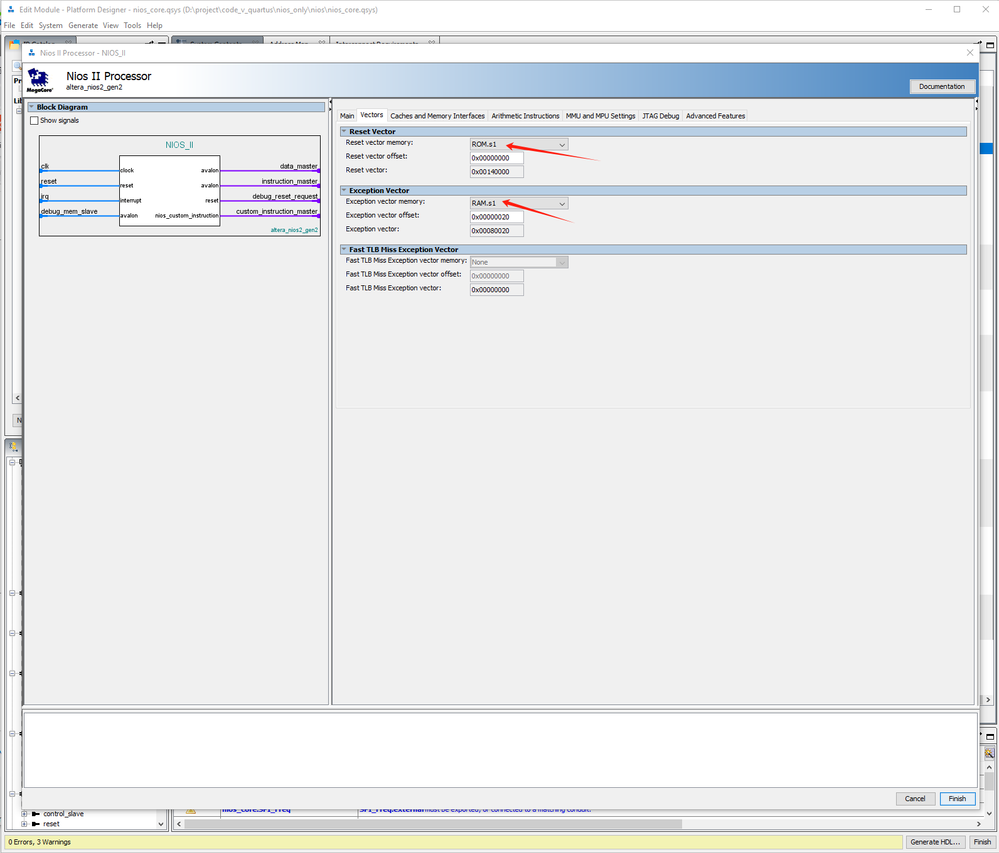Click the Messages horizontal scrollbar
Image resolution: width=999 pixels, height=853 pixels.
tap(433, 824)
